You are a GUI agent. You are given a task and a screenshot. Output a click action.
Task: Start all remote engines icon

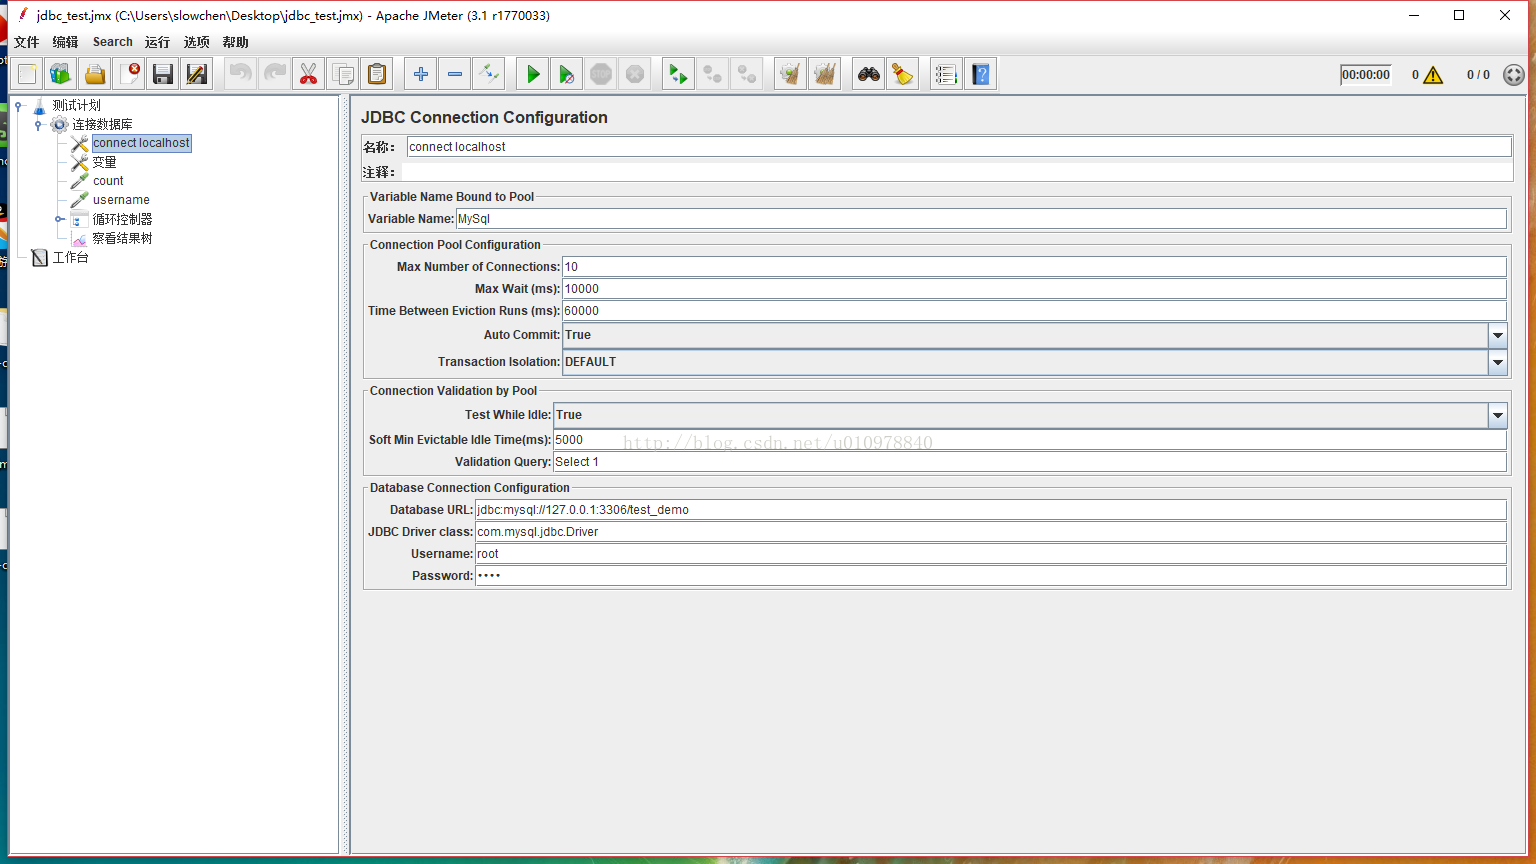[678, 74]
